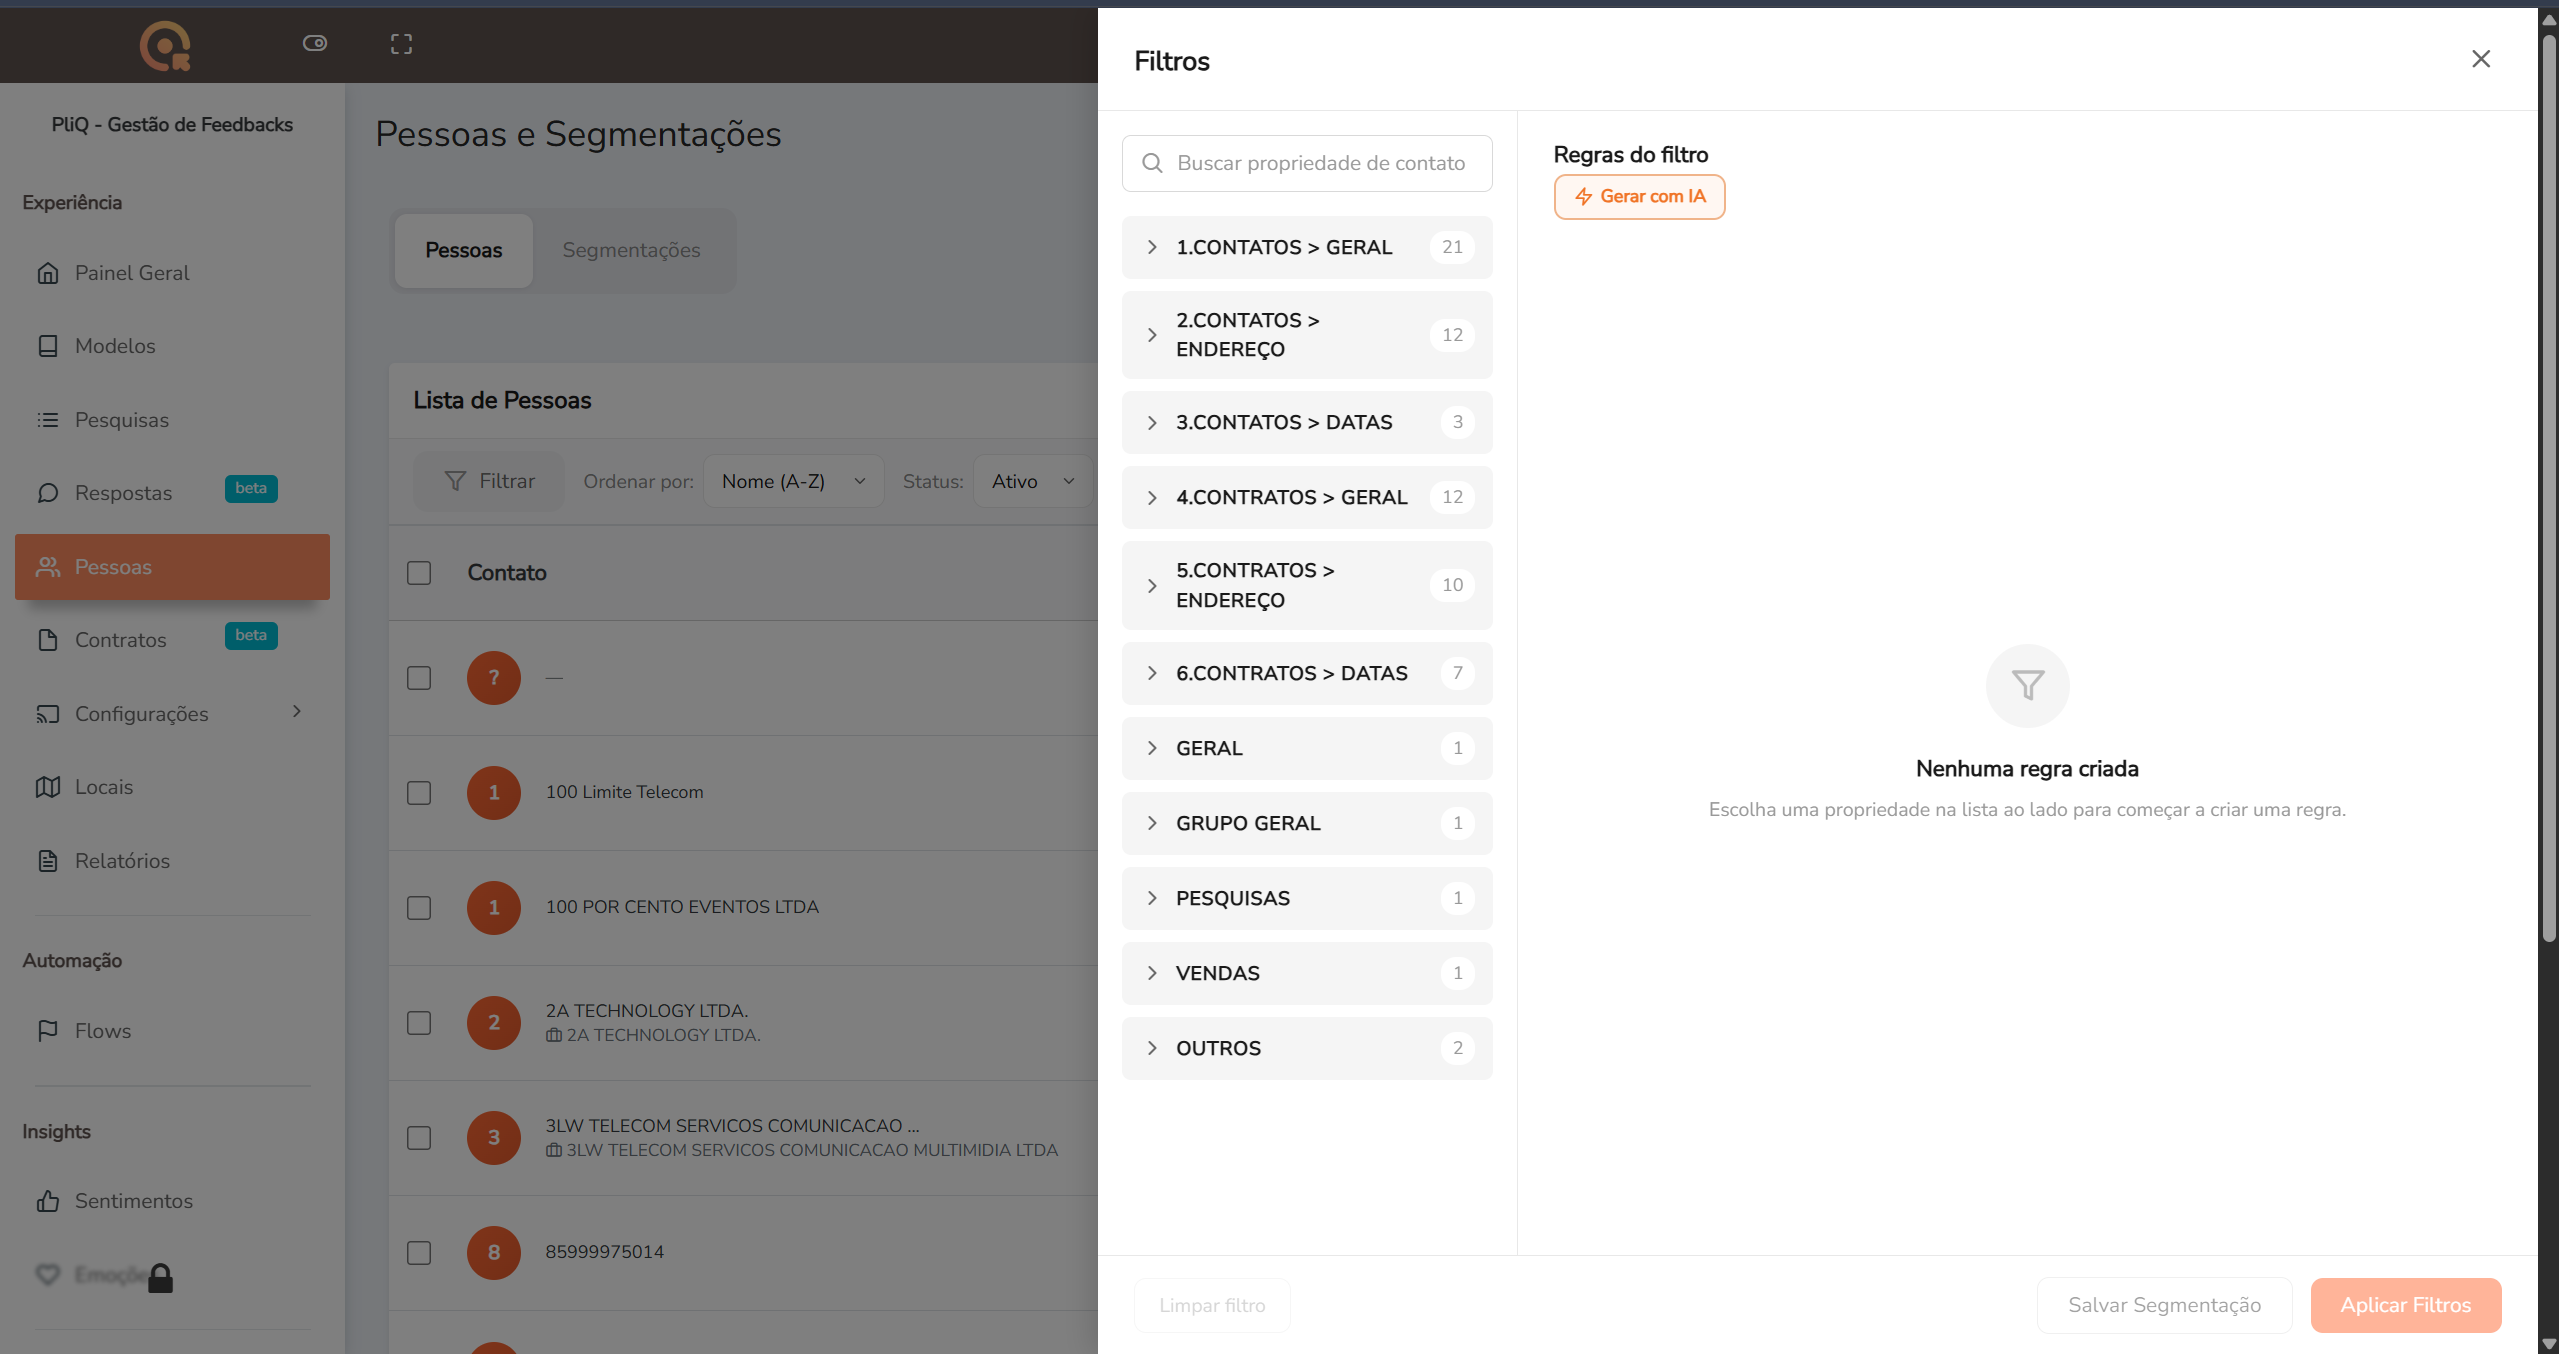Expand the Configurações submenu arrow
The width and height of the screenshot is (2559, 1354).
point(297,712)
